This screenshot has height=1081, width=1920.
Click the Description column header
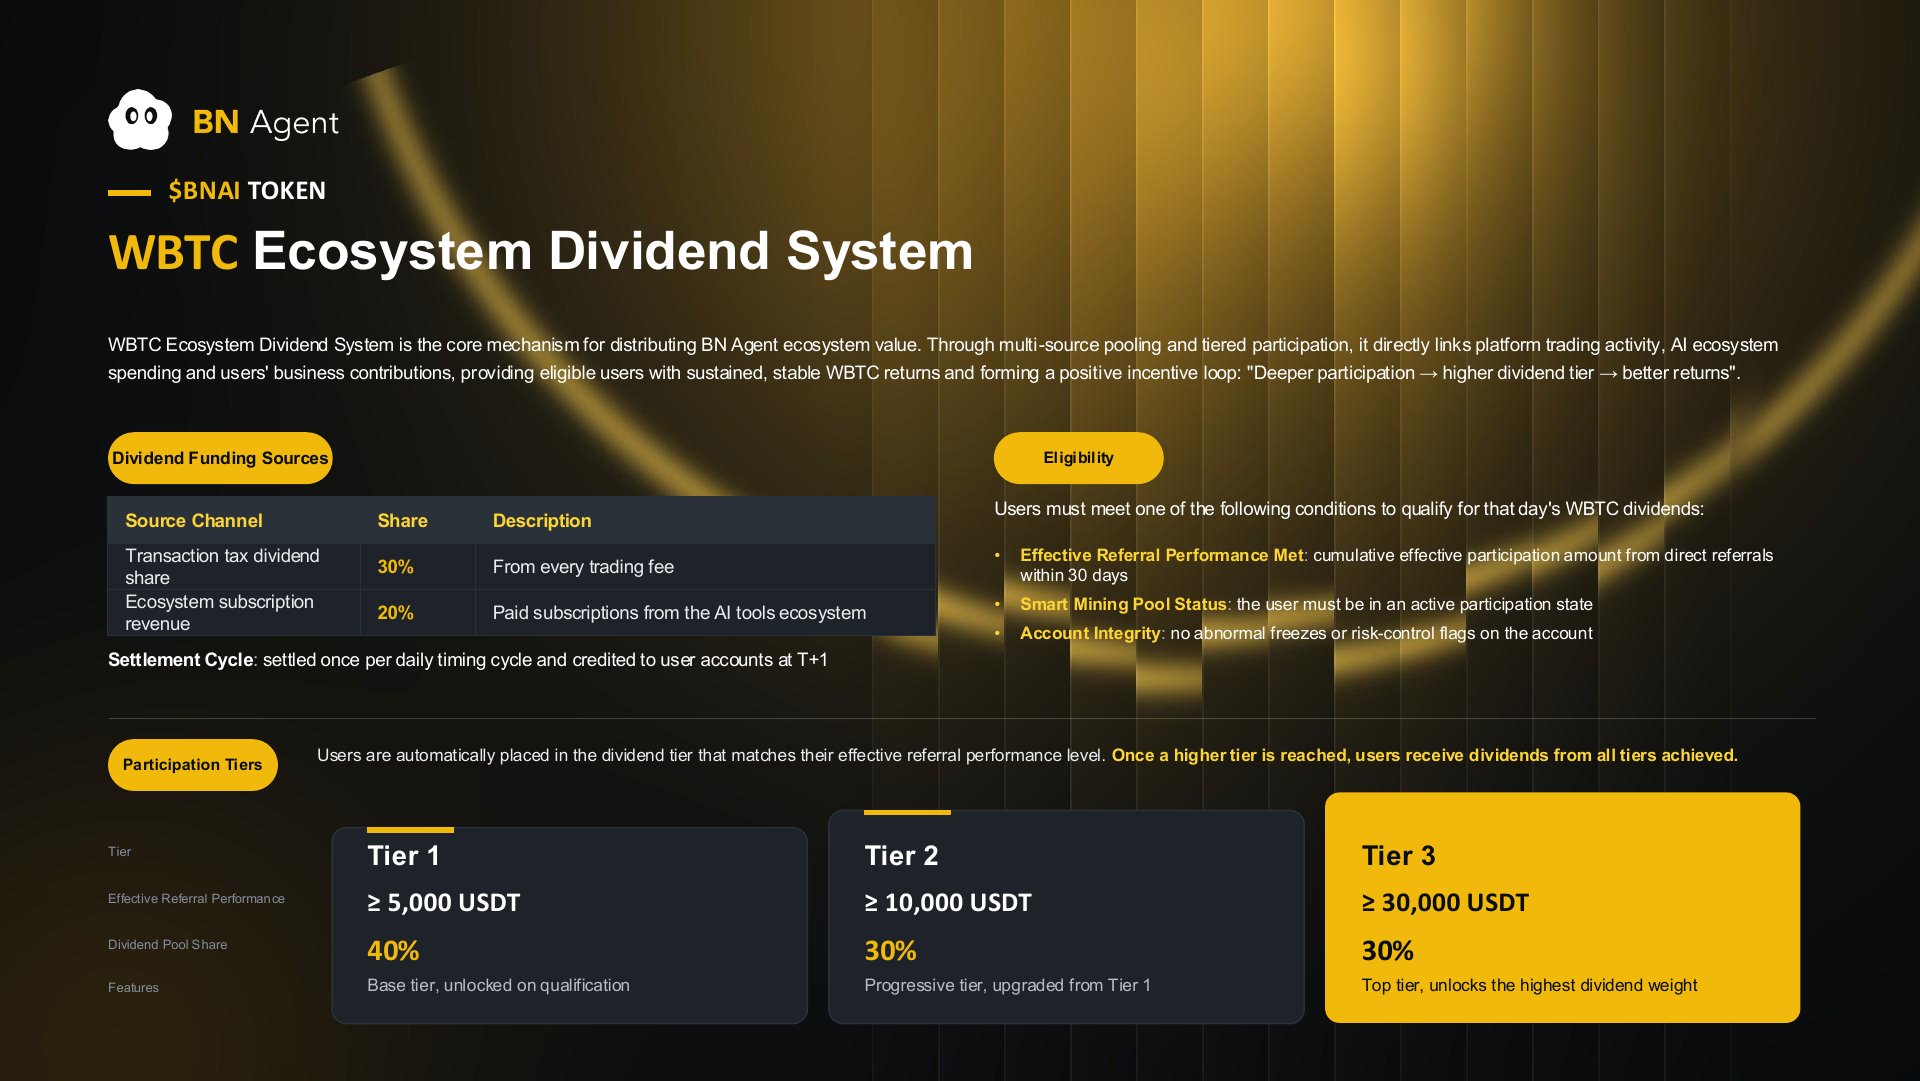(542, 521)
